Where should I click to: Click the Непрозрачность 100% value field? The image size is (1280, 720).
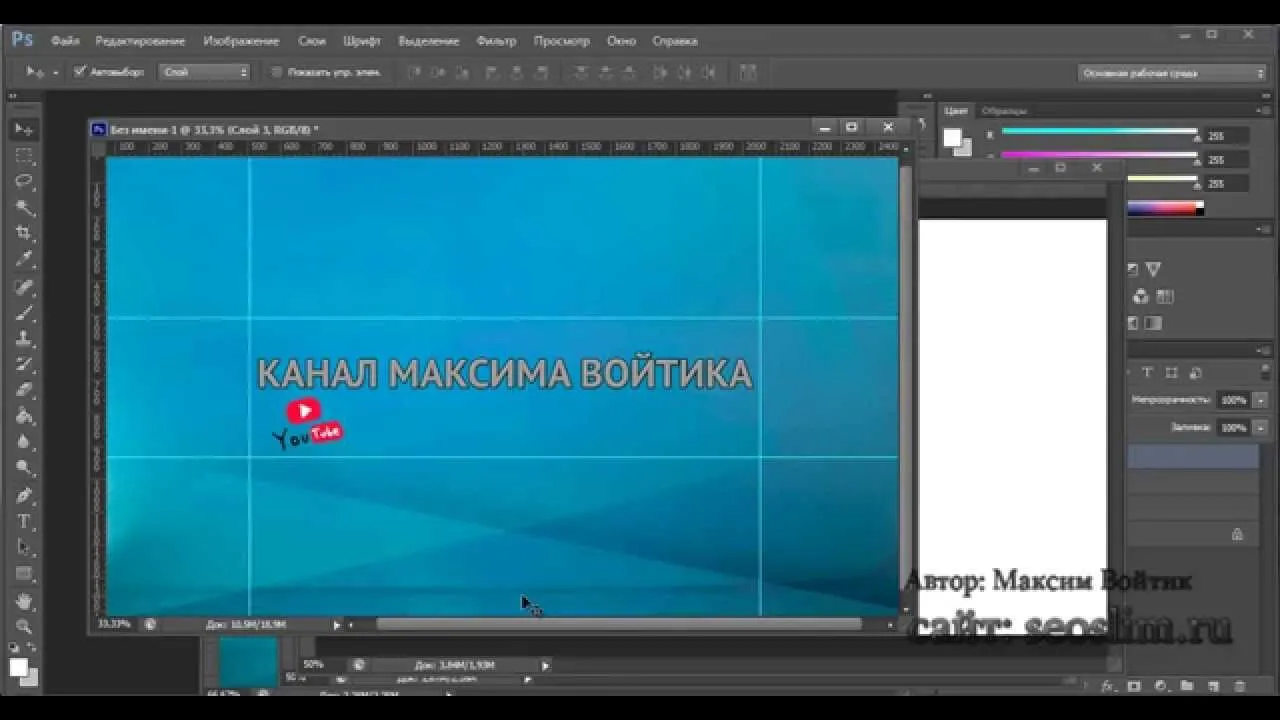(x=1234, y=400)
